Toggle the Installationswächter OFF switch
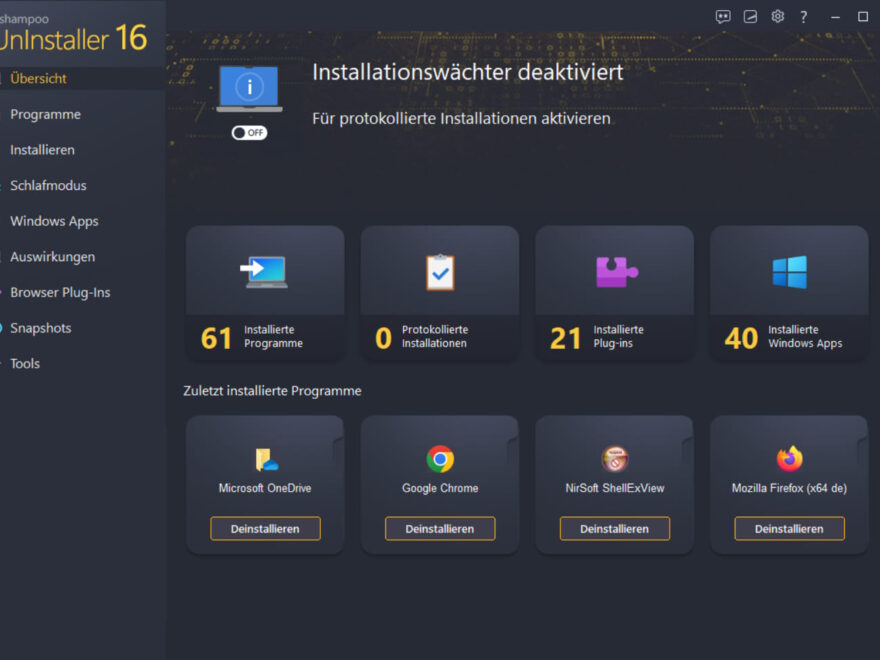880x660 pixels. (x=249, y=132)
